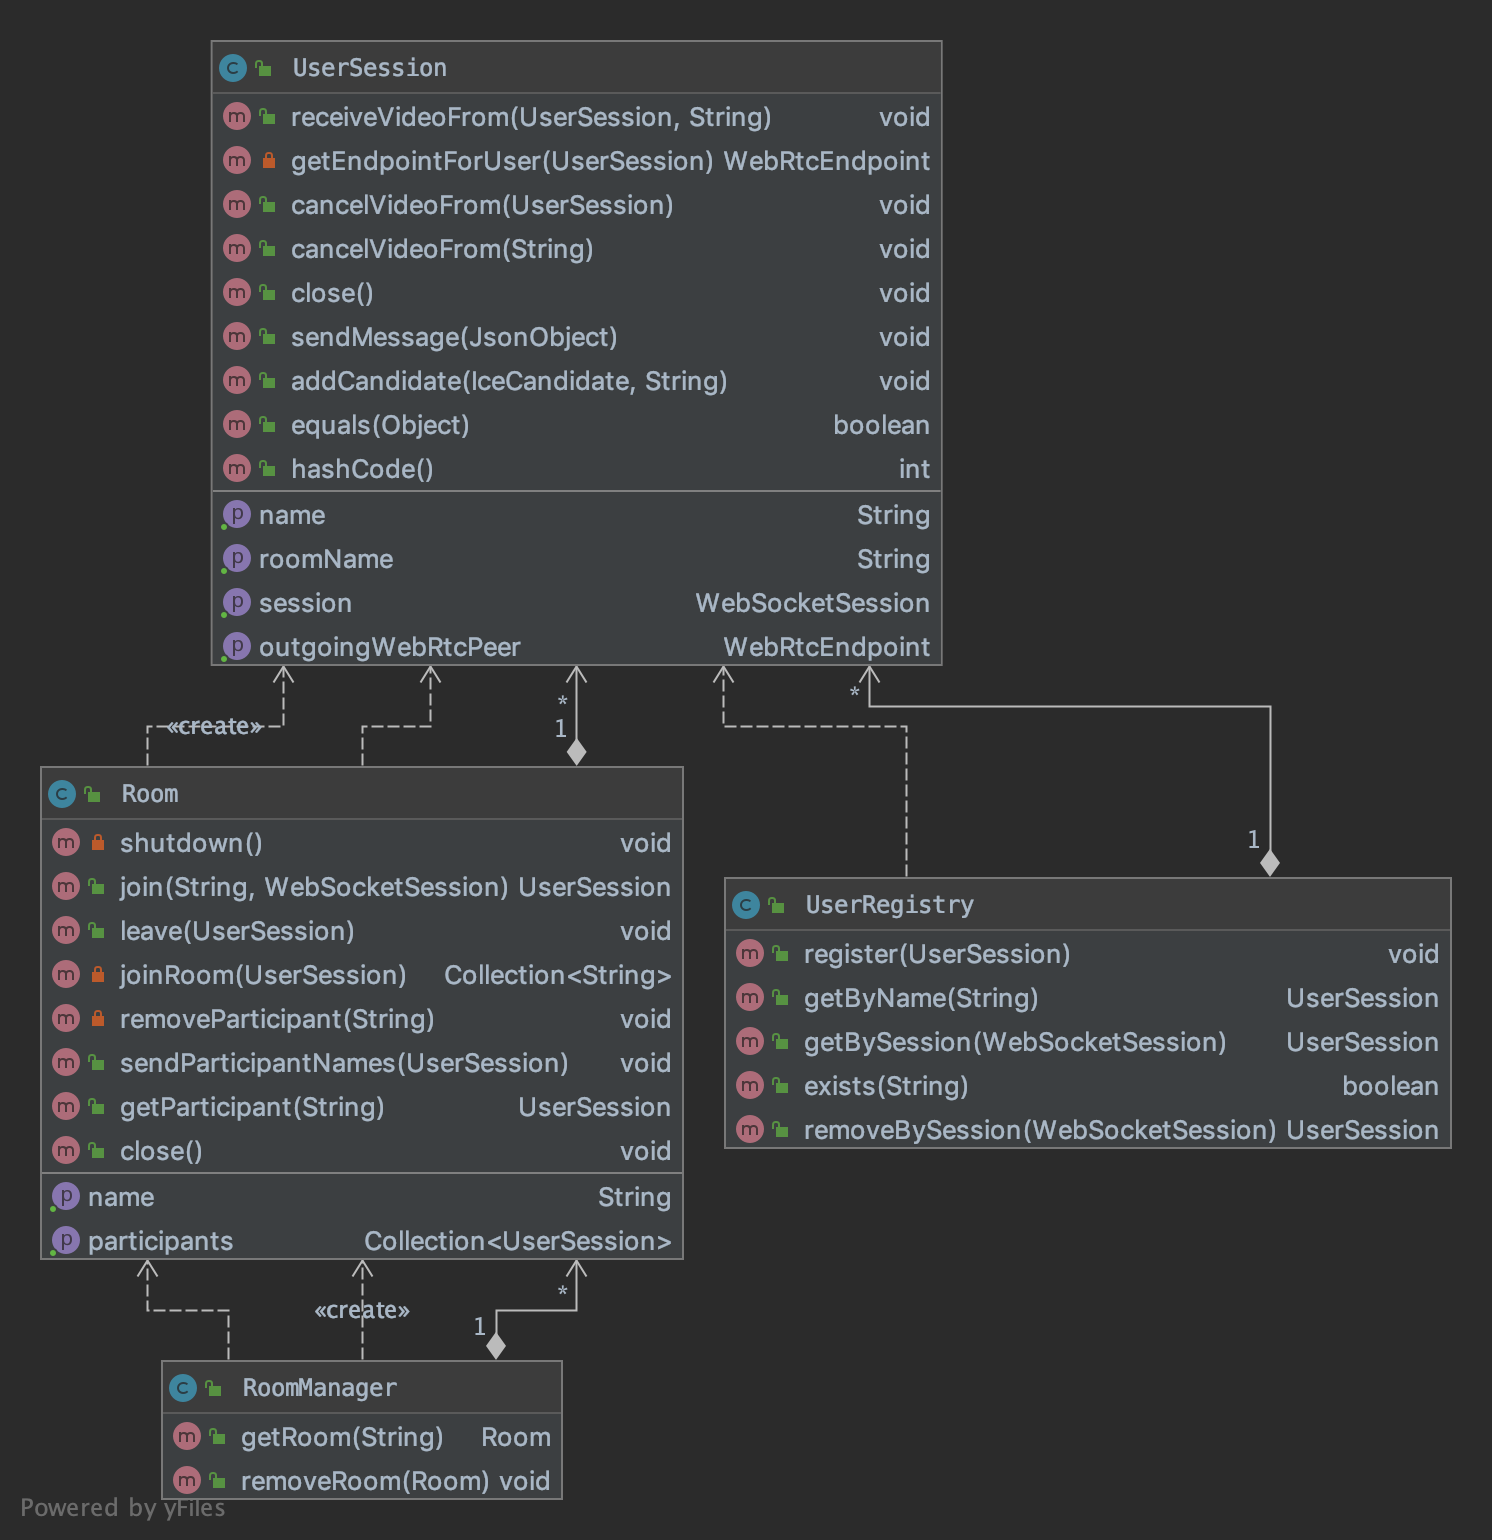1492x1540 pixels.
Task: Click the boolean return type of equals(Object)
Action: (882, 425)
